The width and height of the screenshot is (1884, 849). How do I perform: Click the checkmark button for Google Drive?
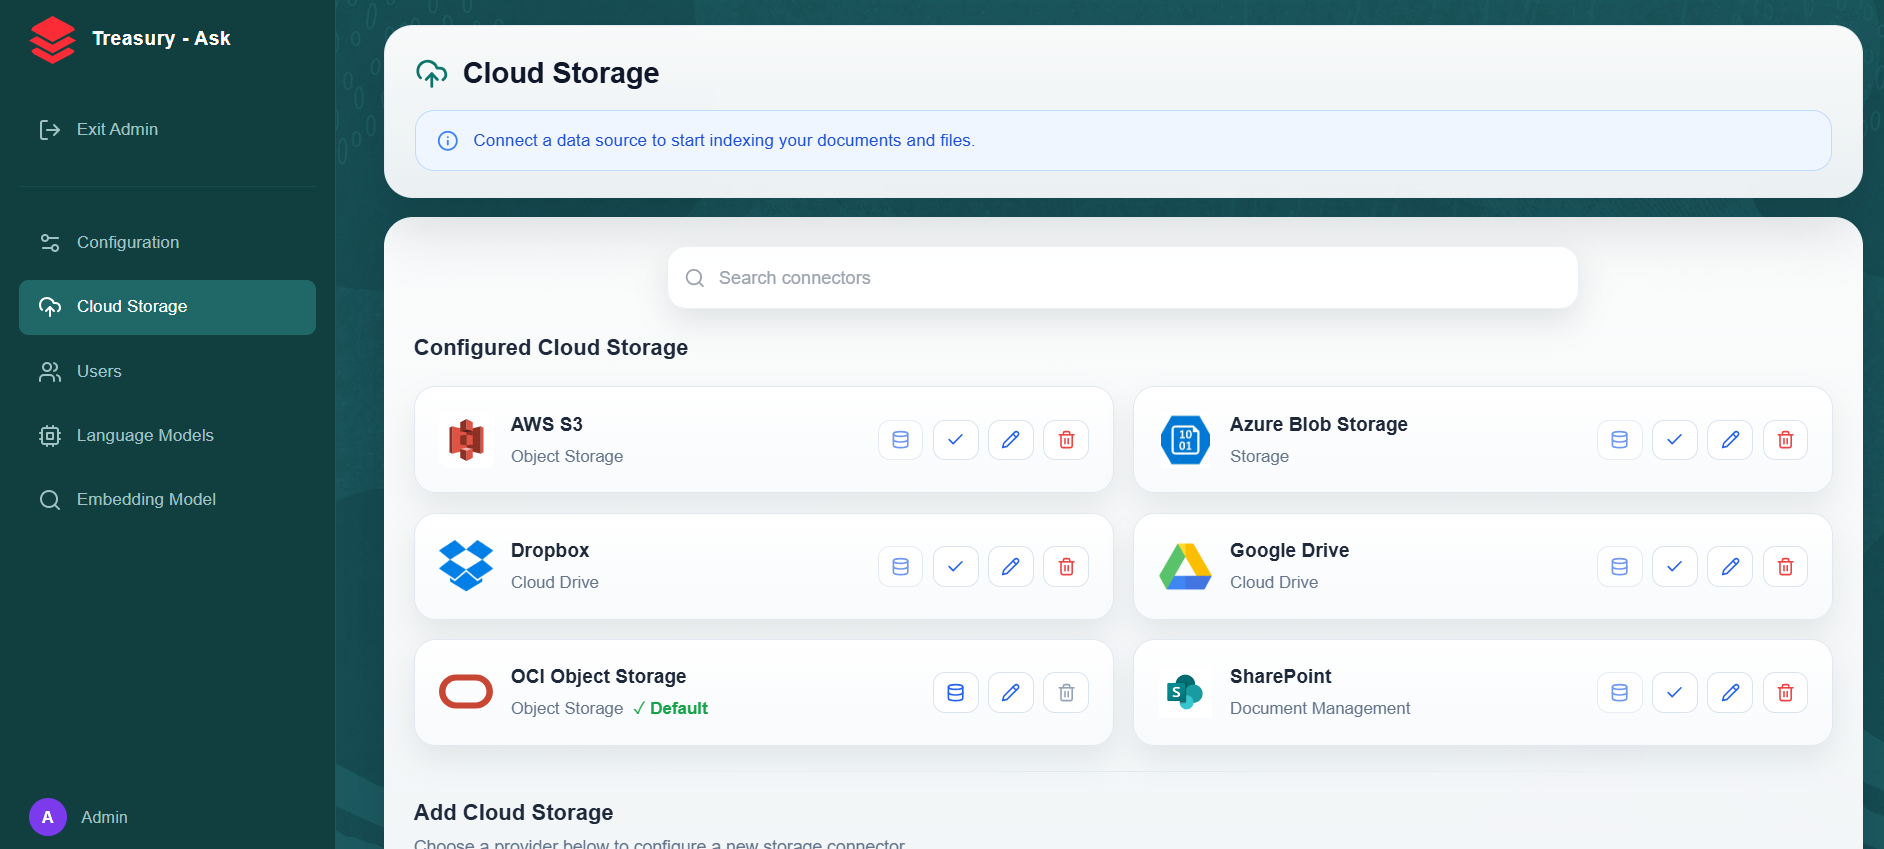[1674, 567]
